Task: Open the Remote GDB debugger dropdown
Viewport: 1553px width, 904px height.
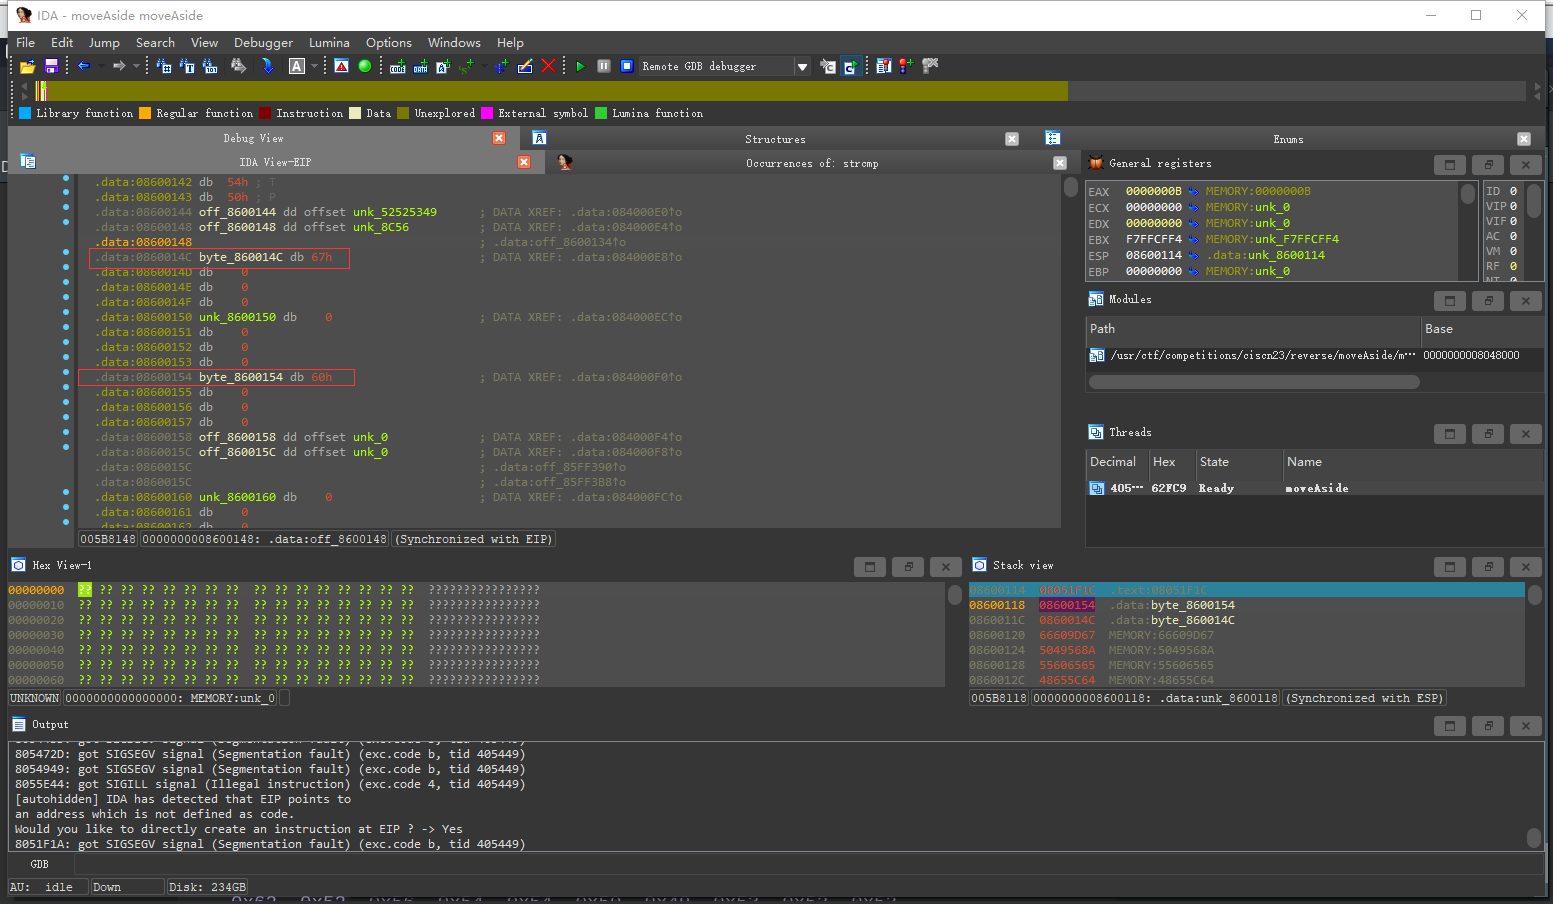Action: click(x=802, y=67)
